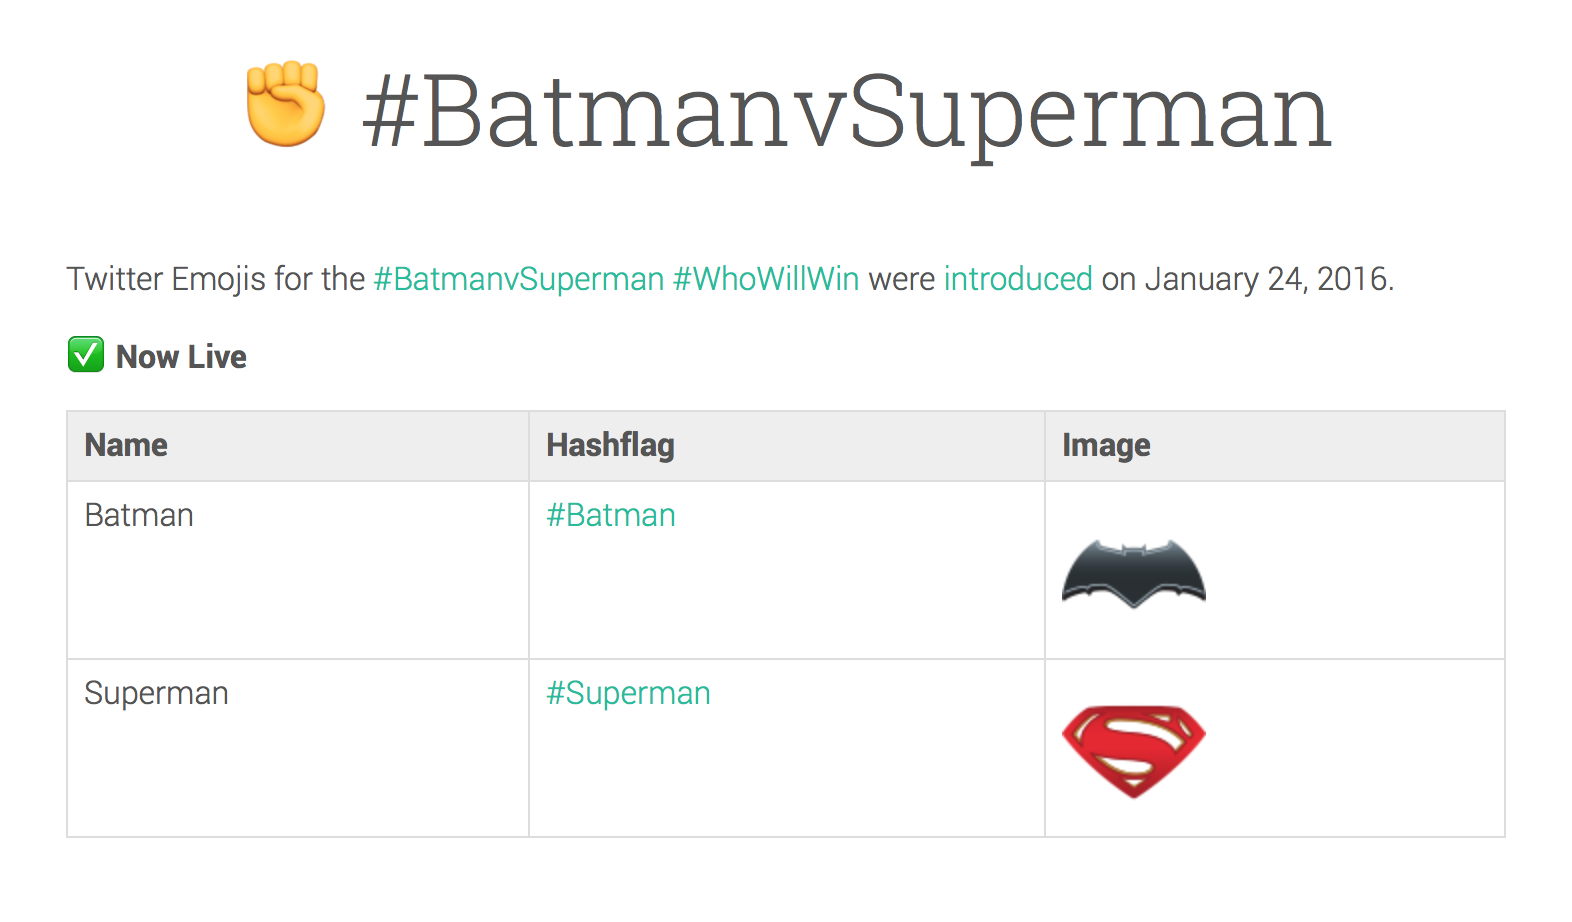Image resolution: width=1572 pixels, height=922 pixels.
Task: Select the 'Superman' name cell
Action: 156,693
